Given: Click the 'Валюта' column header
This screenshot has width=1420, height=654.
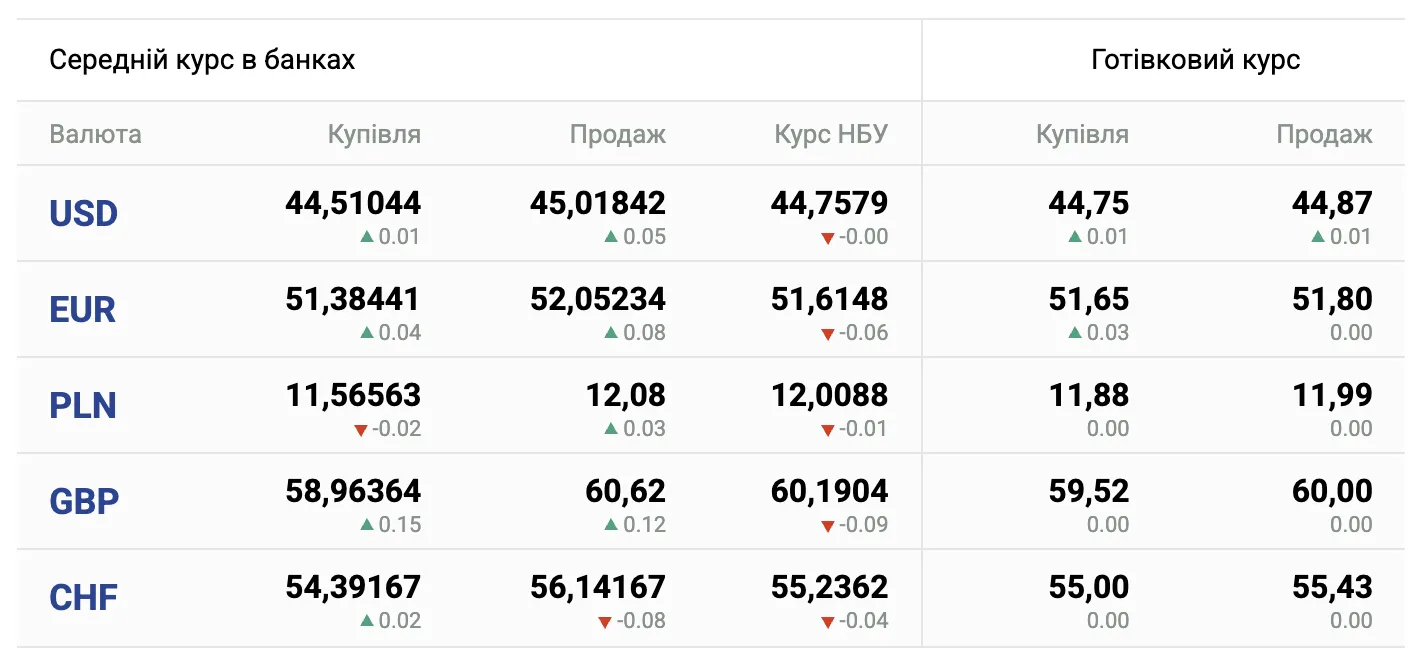Looking at the screenshot, I should click(95, 134).
